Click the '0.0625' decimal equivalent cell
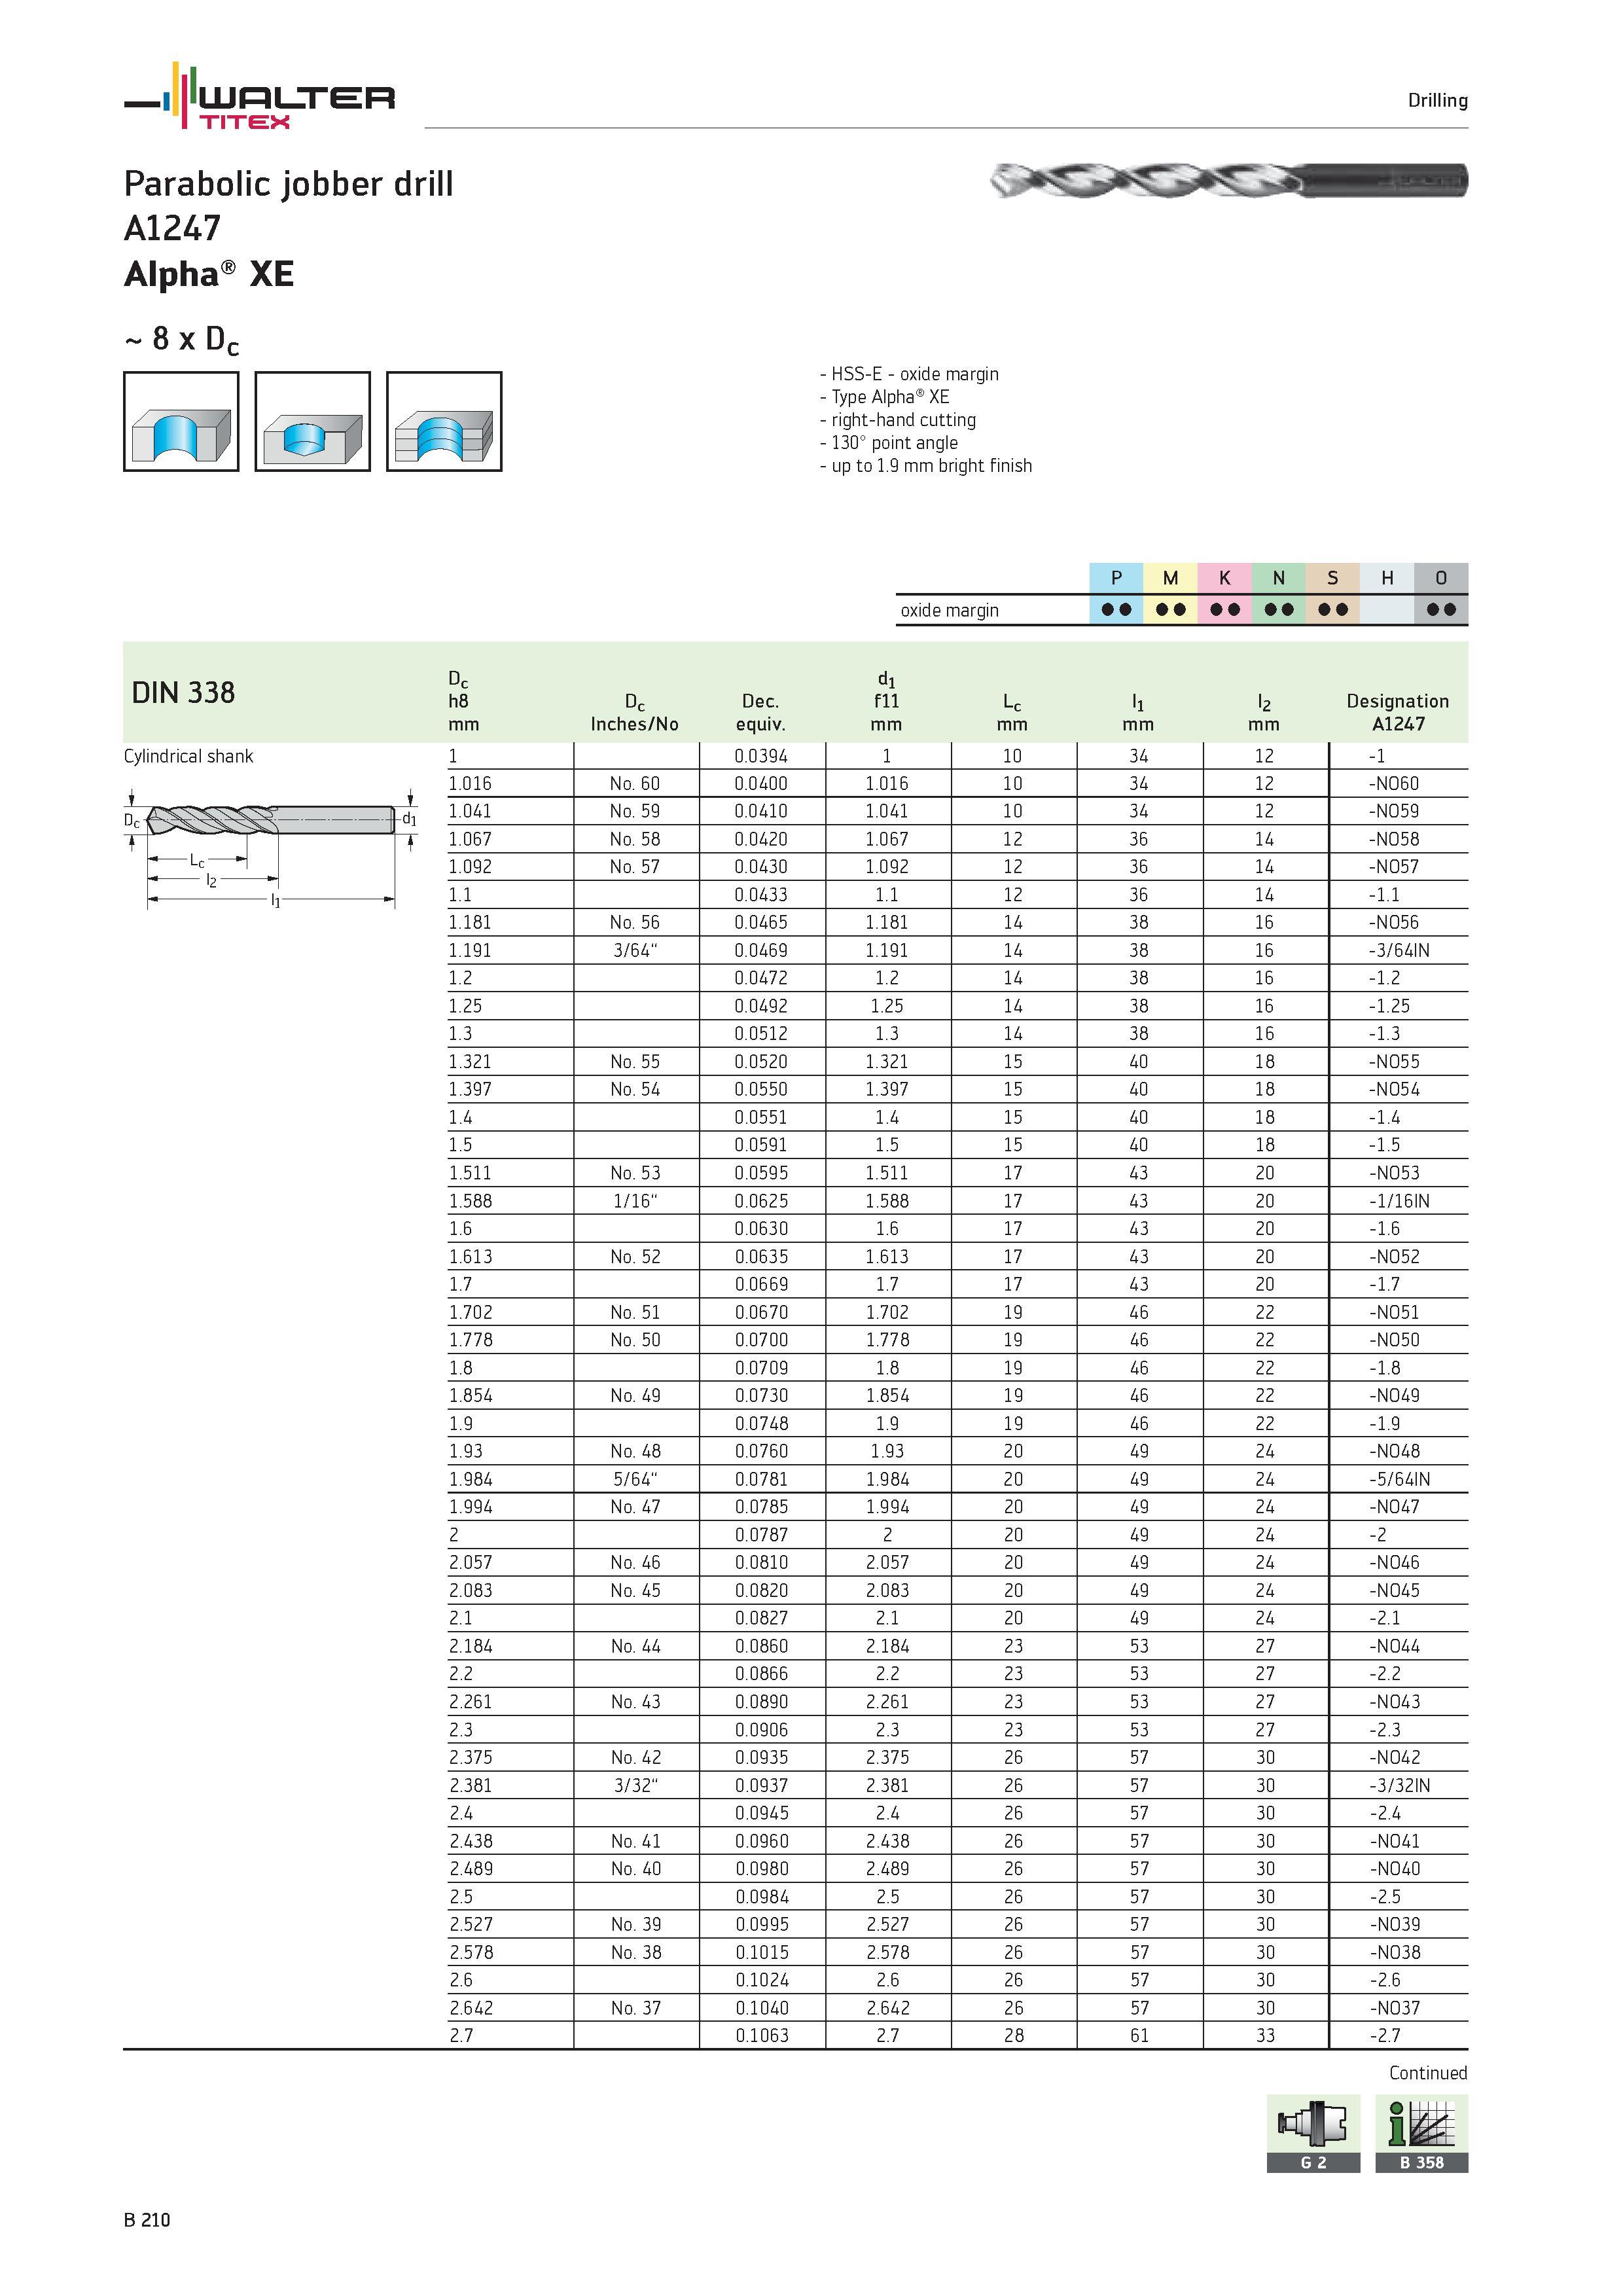Image resolution: width=1623 pixels, height=2296 pixels. (x=761, y=1201)
